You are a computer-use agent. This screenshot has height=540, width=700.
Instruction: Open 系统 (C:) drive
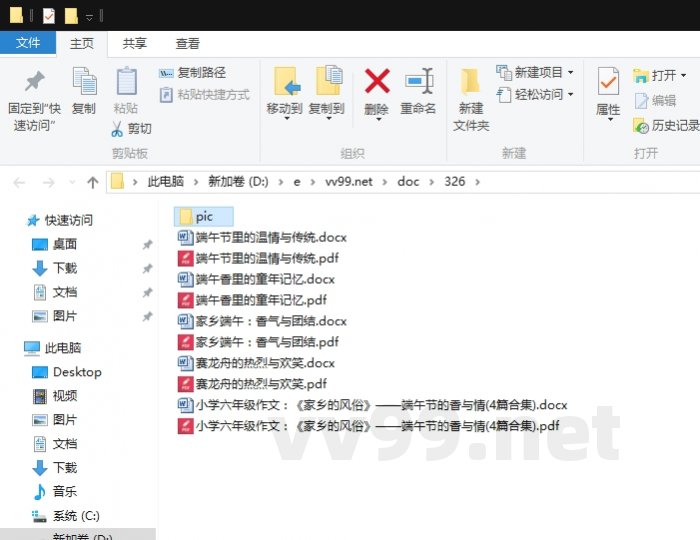(66, 516)
